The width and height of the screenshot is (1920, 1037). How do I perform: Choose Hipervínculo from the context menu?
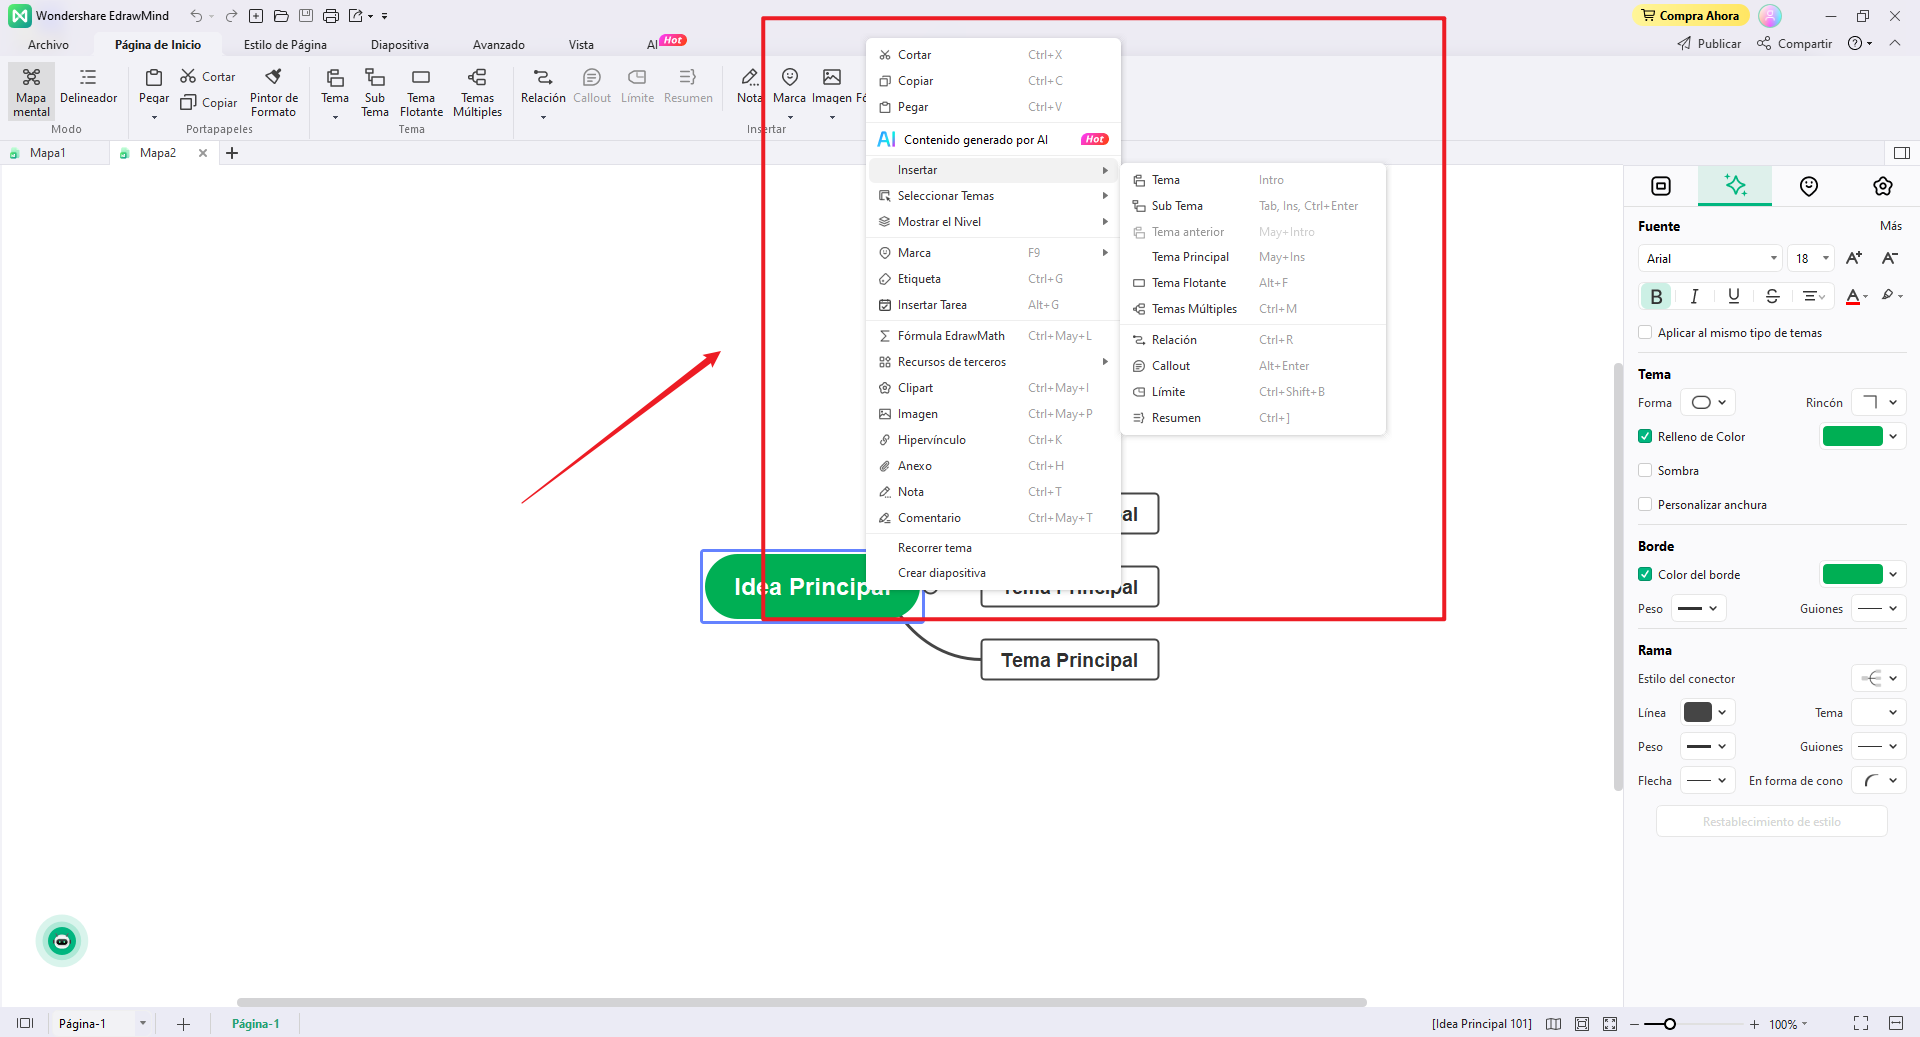(x=931, y=440)
